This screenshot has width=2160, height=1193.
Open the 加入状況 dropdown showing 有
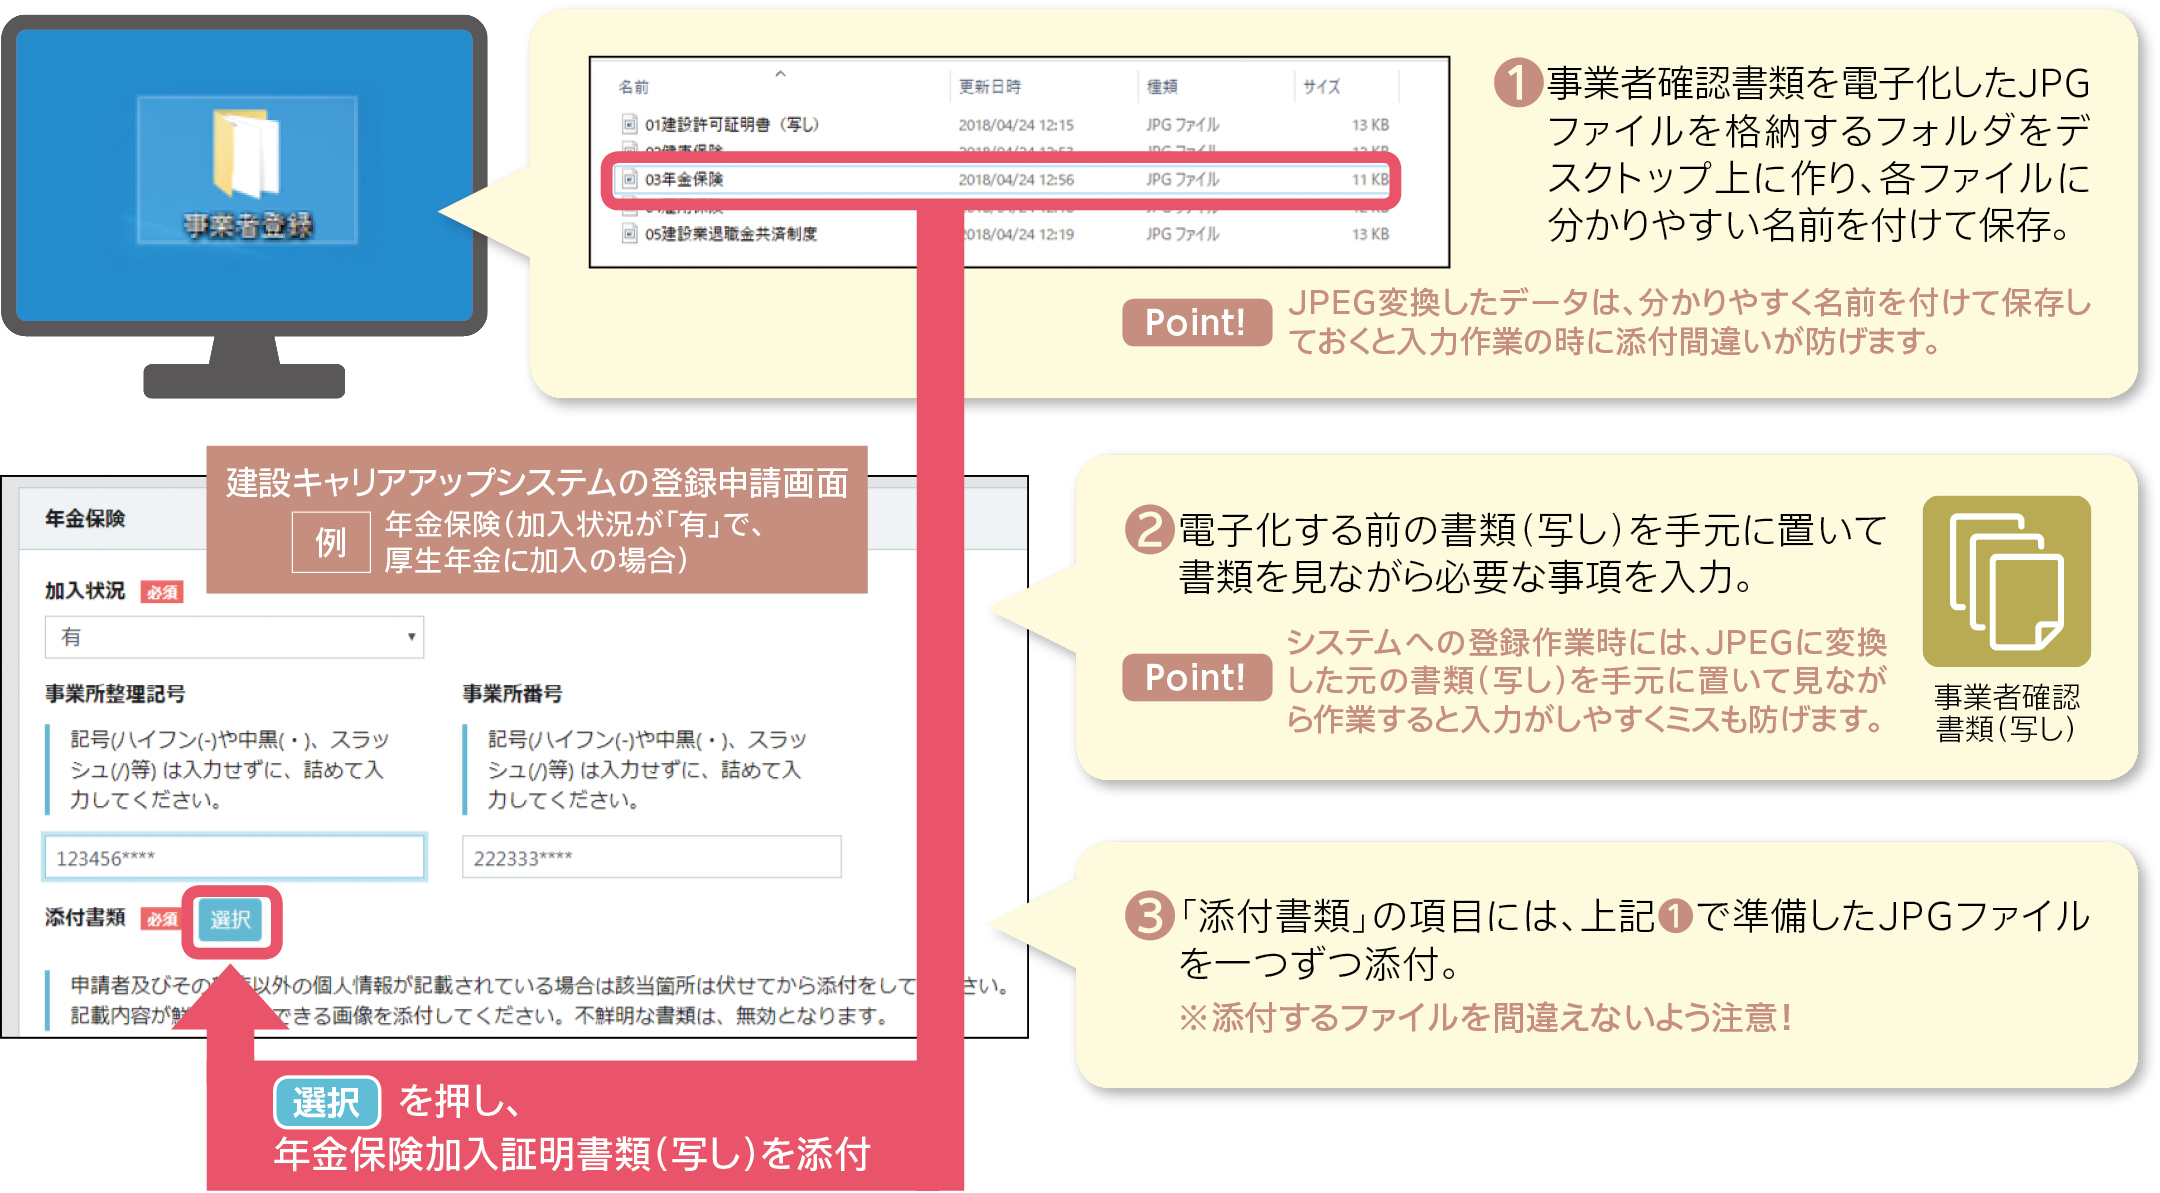[235, 637]
